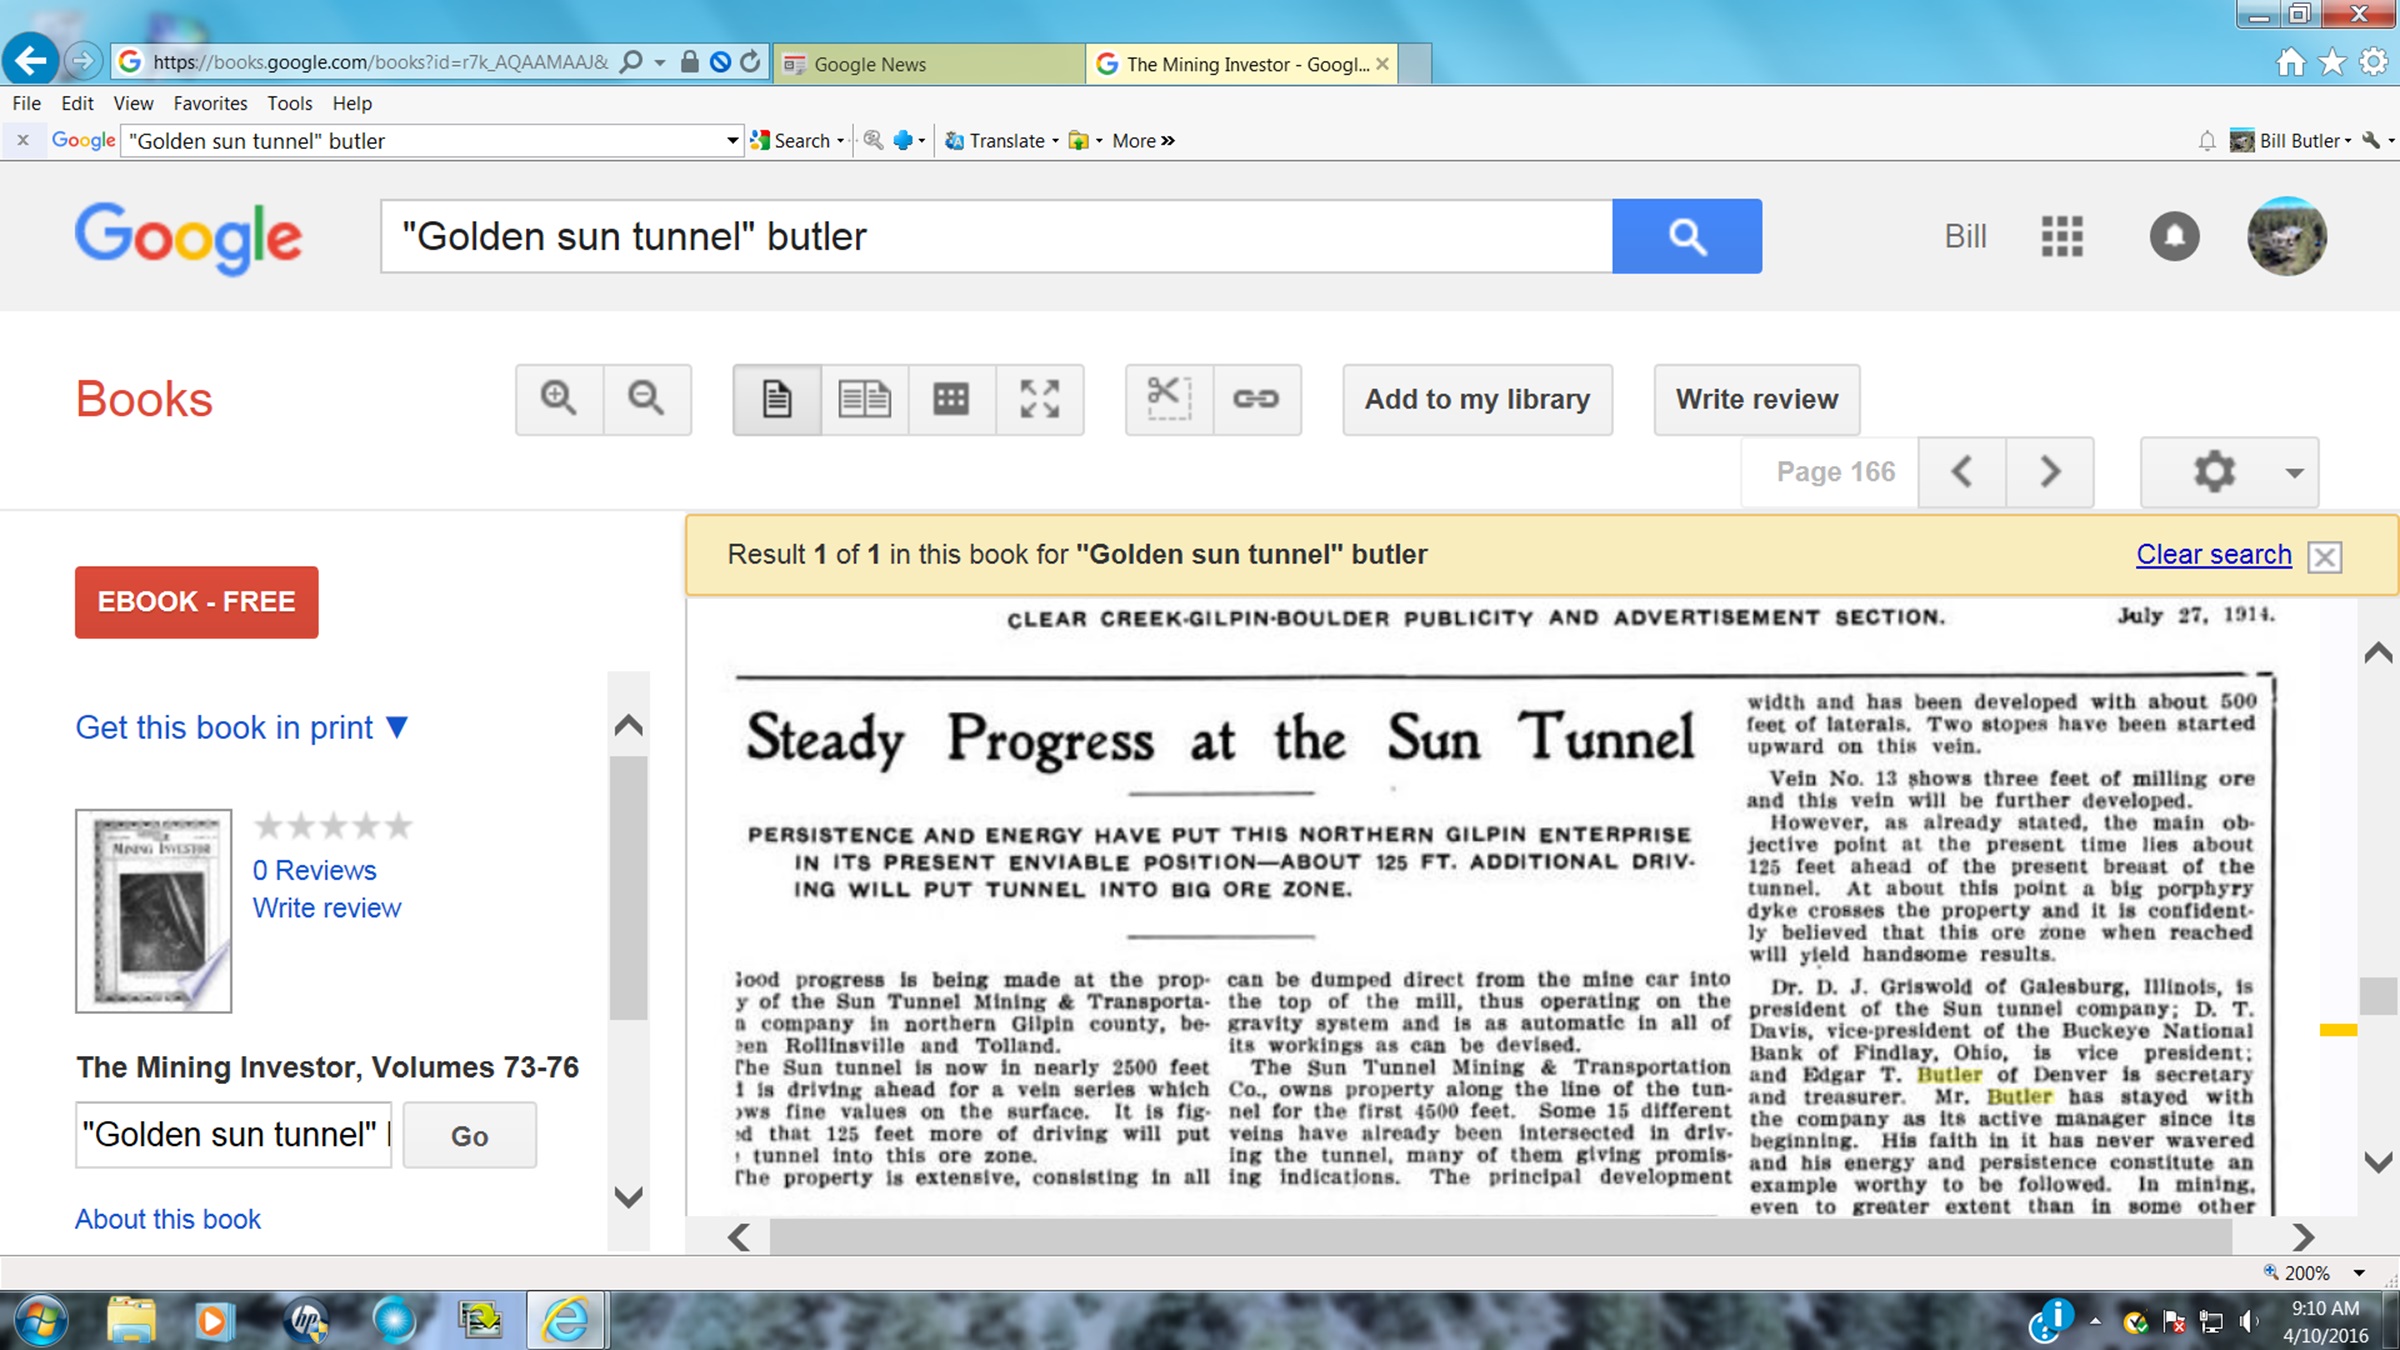Image resolution: width=2400 pixels, height=1350 pixels.
Task: Open the Favorites star icon
Action: coord(2332,62)
